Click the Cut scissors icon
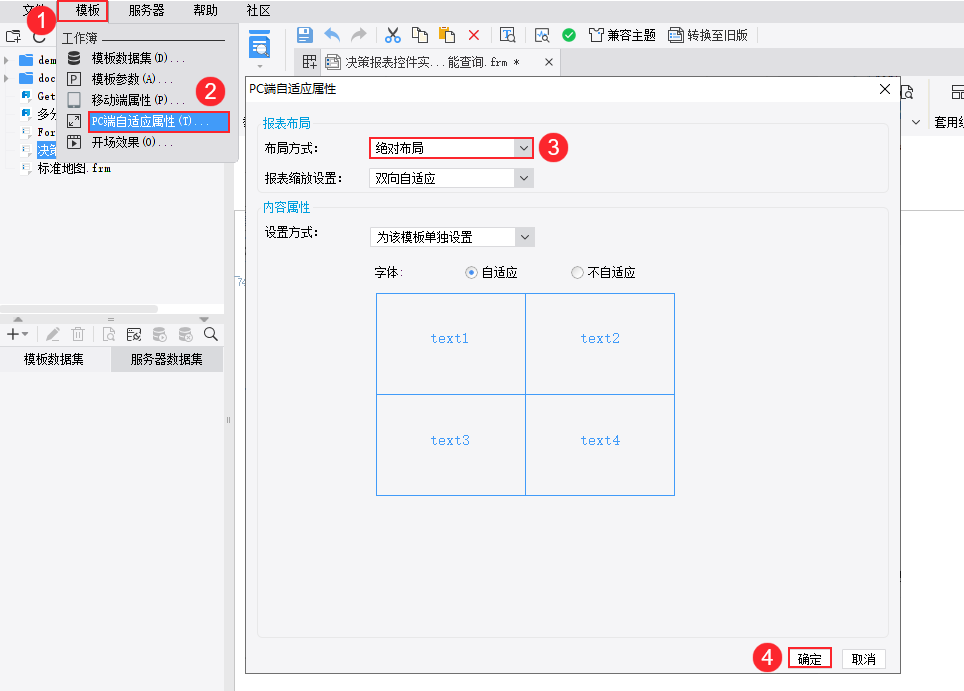964x691 pixels. [x=392, y=35]
